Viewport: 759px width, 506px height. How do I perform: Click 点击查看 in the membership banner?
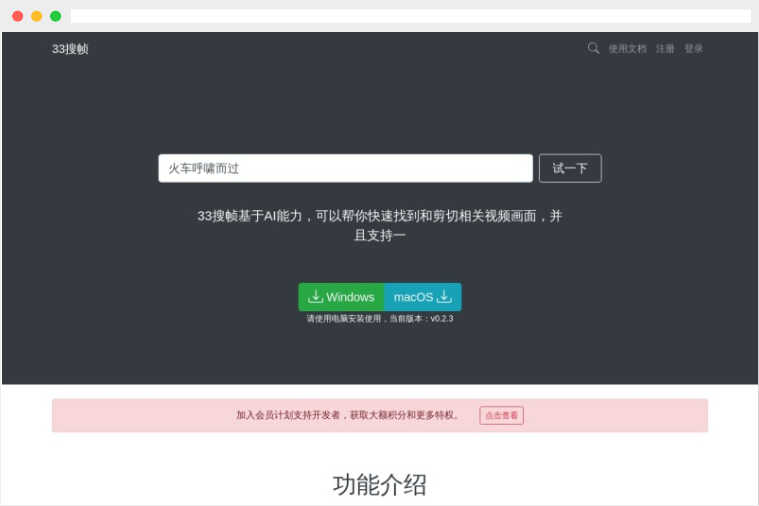coord(501,415)
